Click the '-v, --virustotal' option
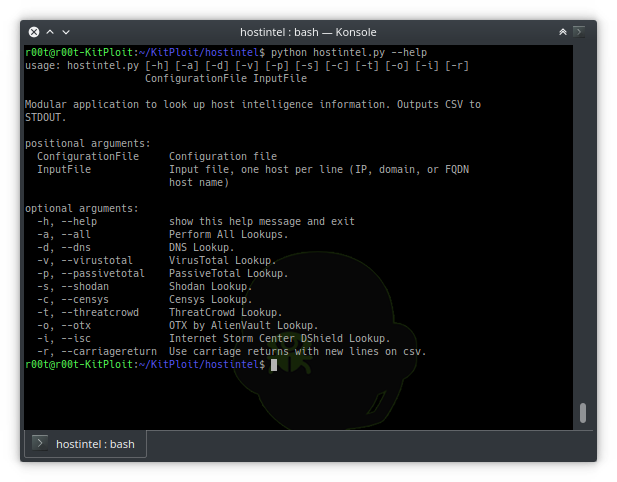This screenshot has width=617, height=482. 85,260
